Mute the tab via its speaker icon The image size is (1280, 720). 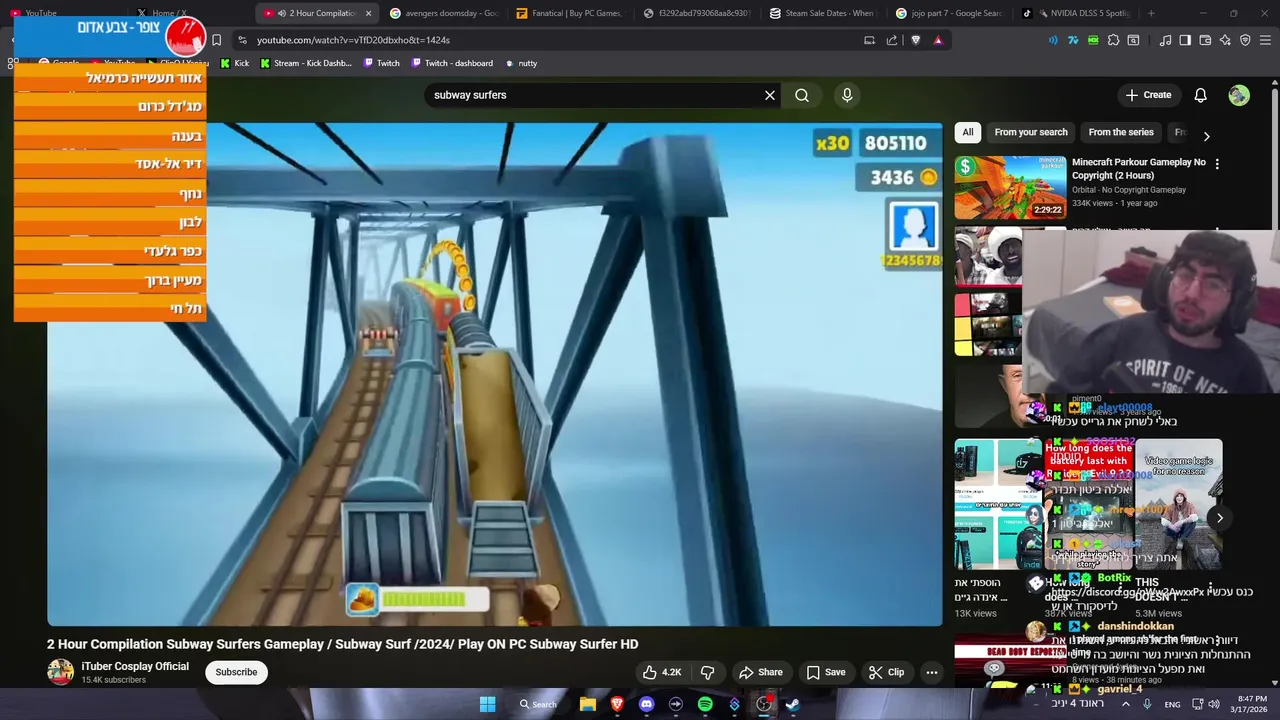pos(281,13)
